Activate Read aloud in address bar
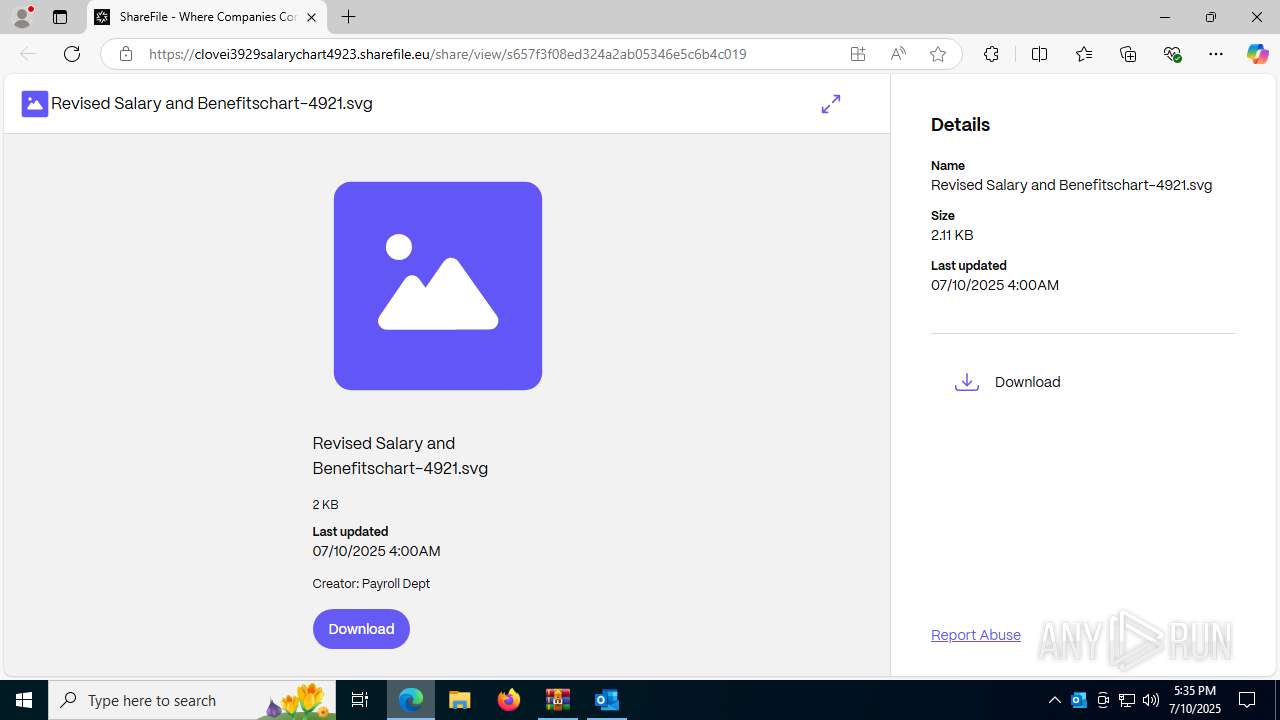 [898, 54]
